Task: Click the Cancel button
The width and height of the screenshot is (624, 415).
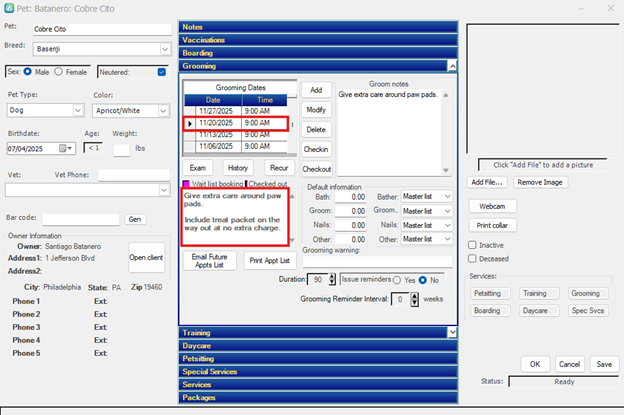Action: pos(569,364)
